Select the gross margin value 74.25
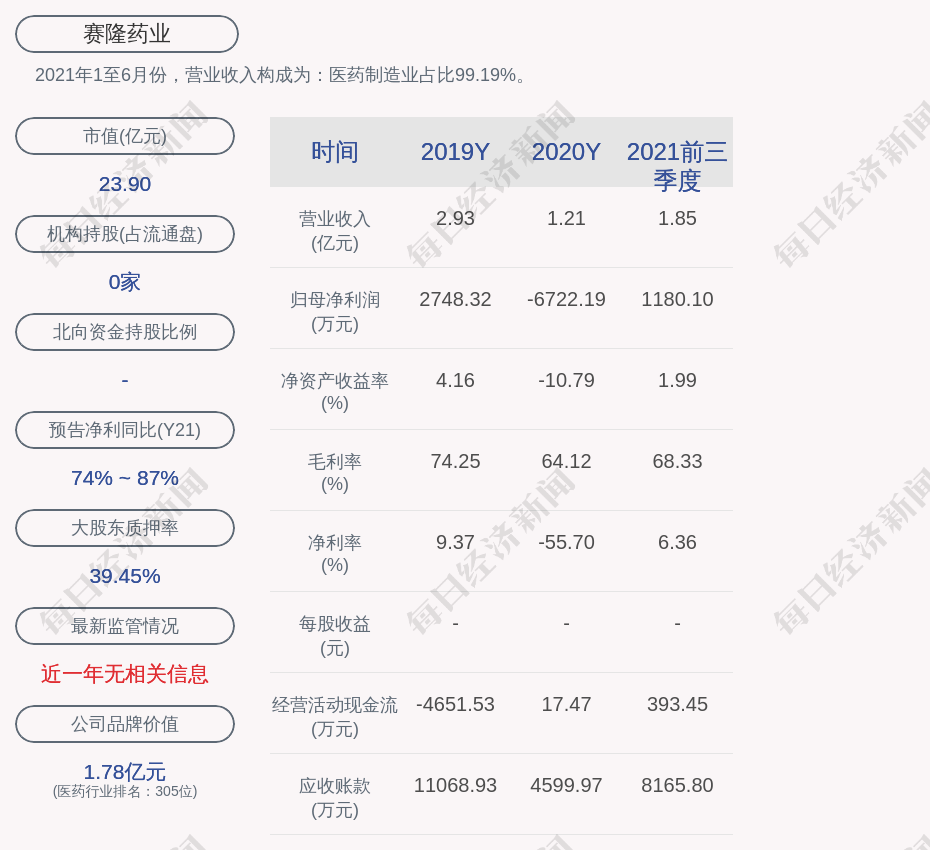This screenshot has height=850, width=930. click(x=456, y=461)
